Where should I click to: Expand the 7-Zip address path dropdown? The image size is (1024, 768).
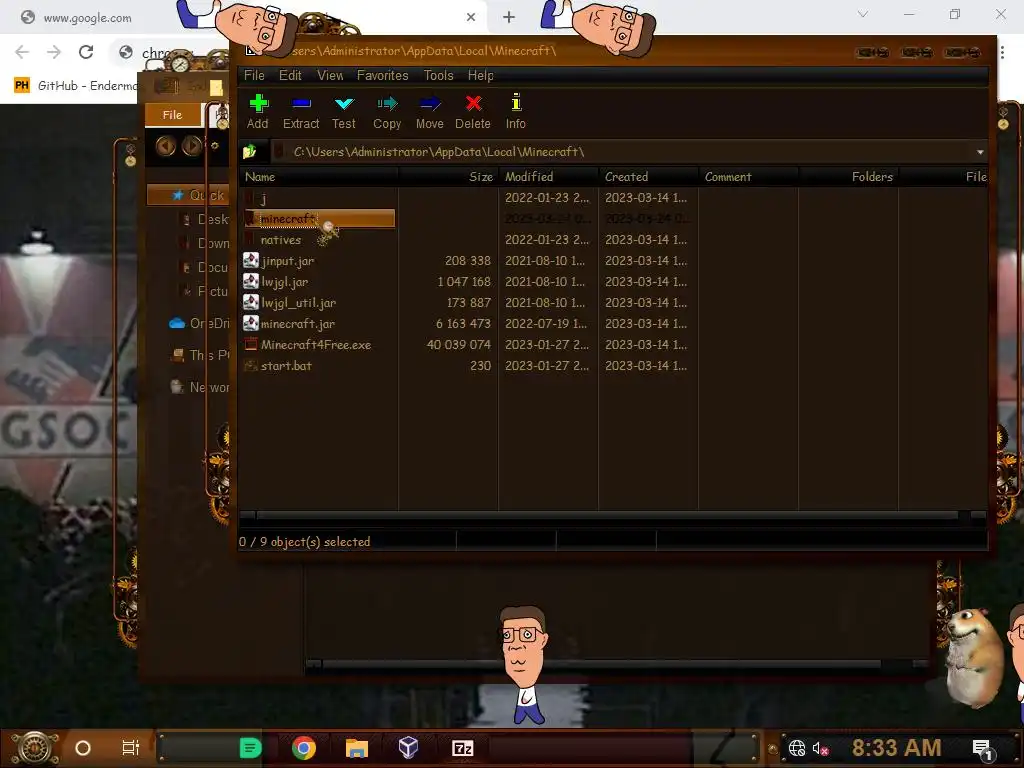coord(980,152)
